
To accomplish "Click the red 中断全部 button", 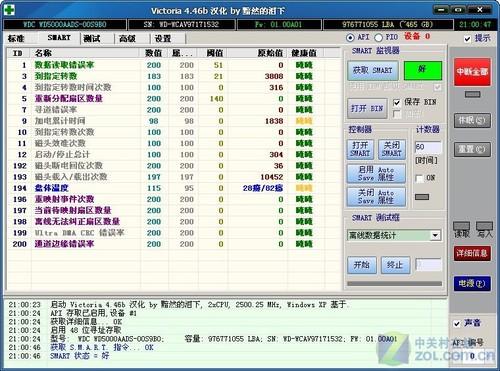I will click(x=472, y=72).
